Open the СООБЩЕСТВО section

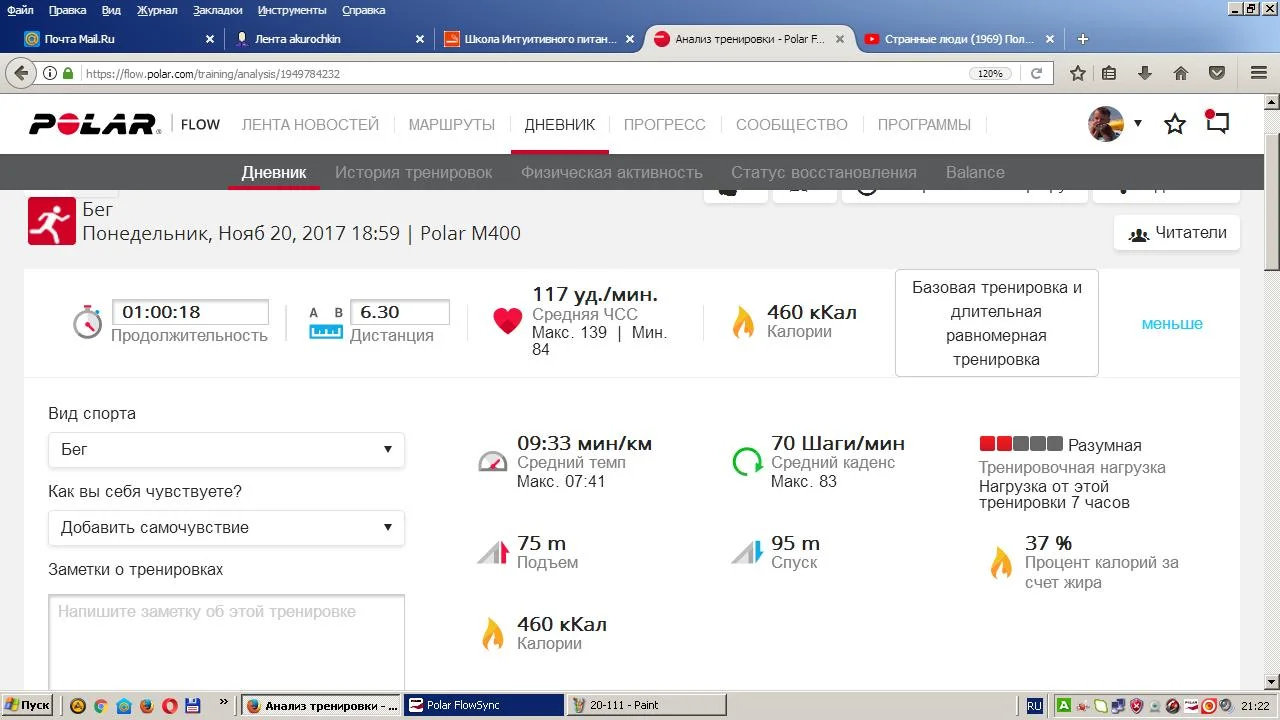pyautogui.click(x=792, y=125)
